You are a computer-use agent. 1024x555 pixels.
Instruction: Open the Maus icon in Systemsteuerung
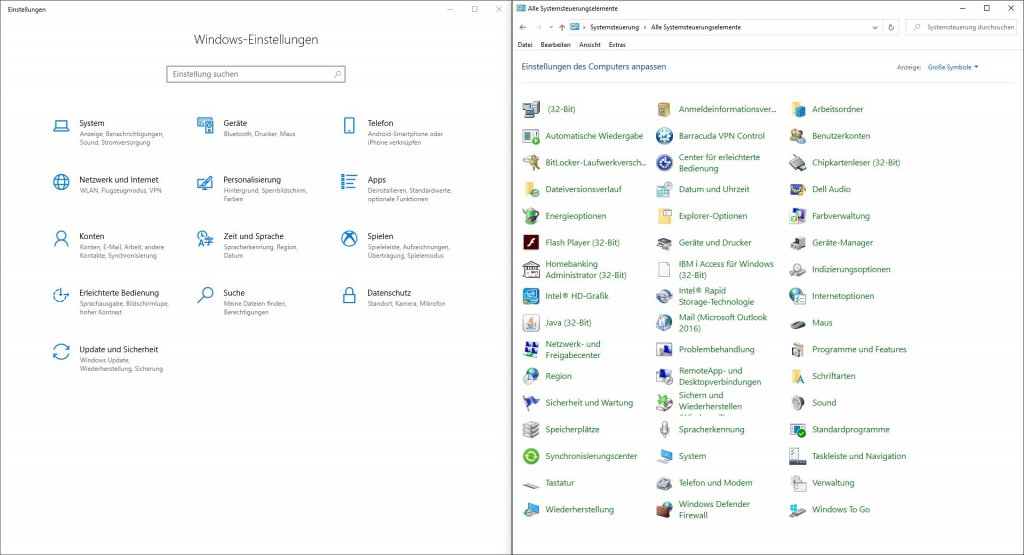(797, 323)
